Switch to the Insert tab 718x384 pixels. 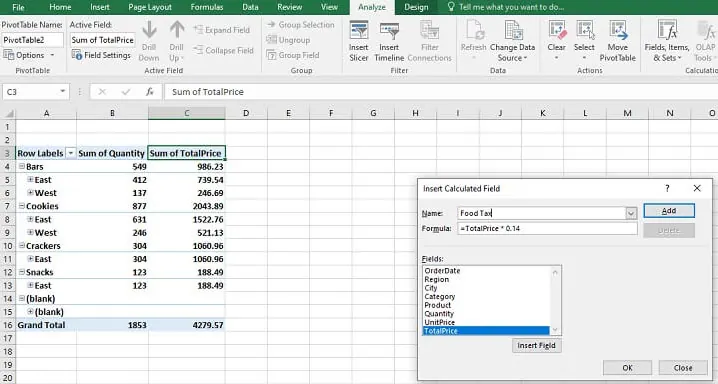(x=100, y=7)
